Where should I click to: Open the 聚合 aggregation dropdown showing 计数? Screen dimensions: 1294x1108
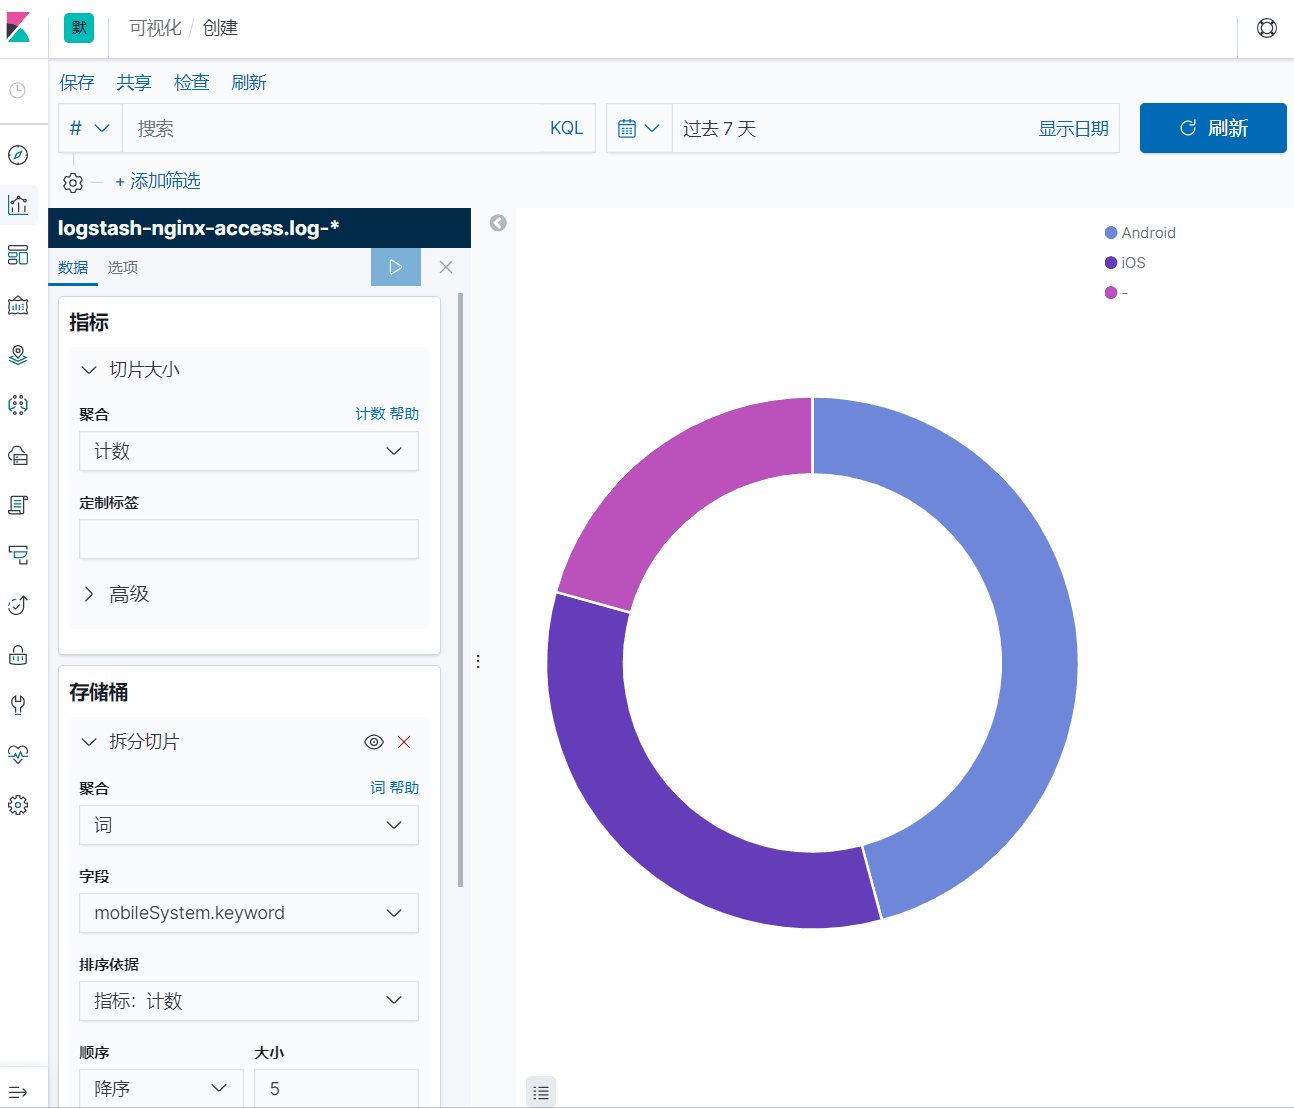[x=248, y=451]
